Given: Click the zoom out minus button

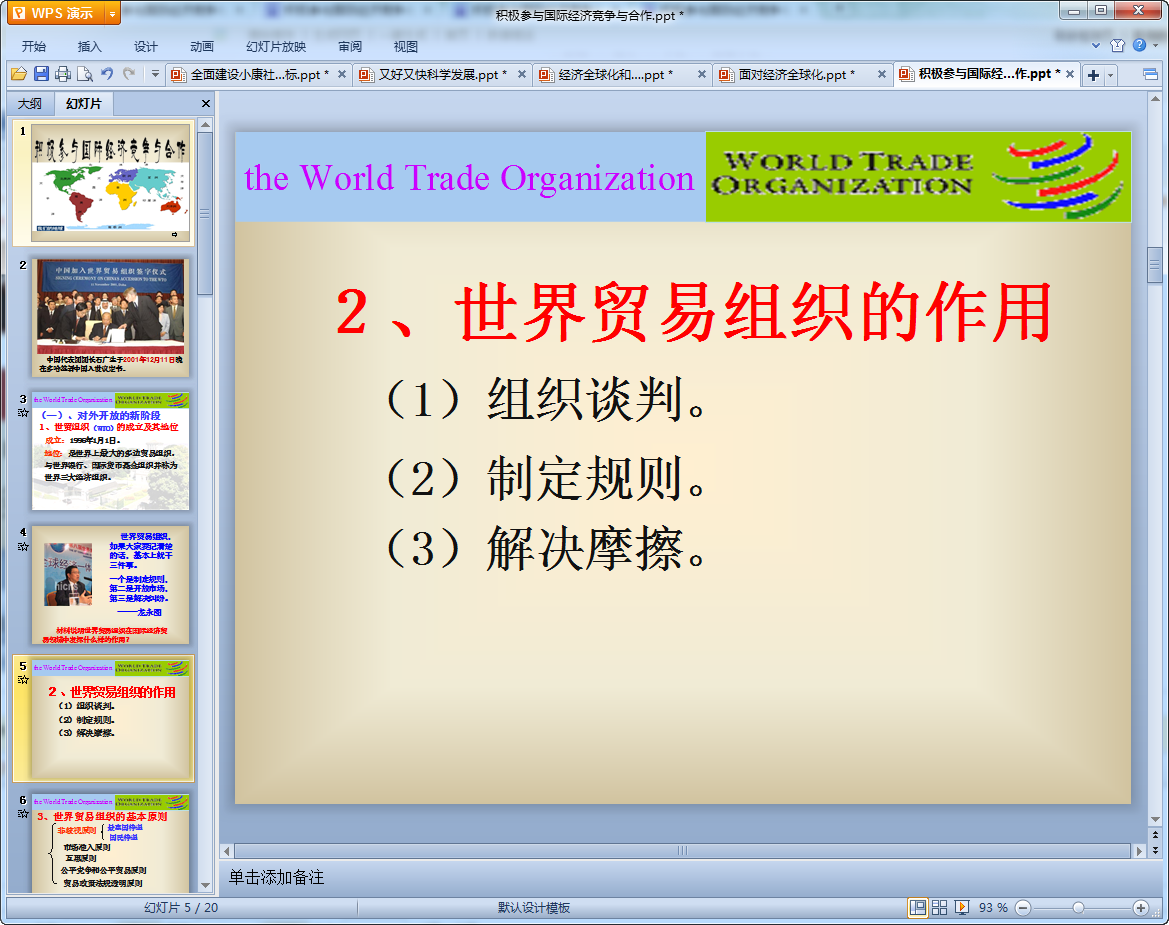Looking at the screenshot, I should [1023, 907].
